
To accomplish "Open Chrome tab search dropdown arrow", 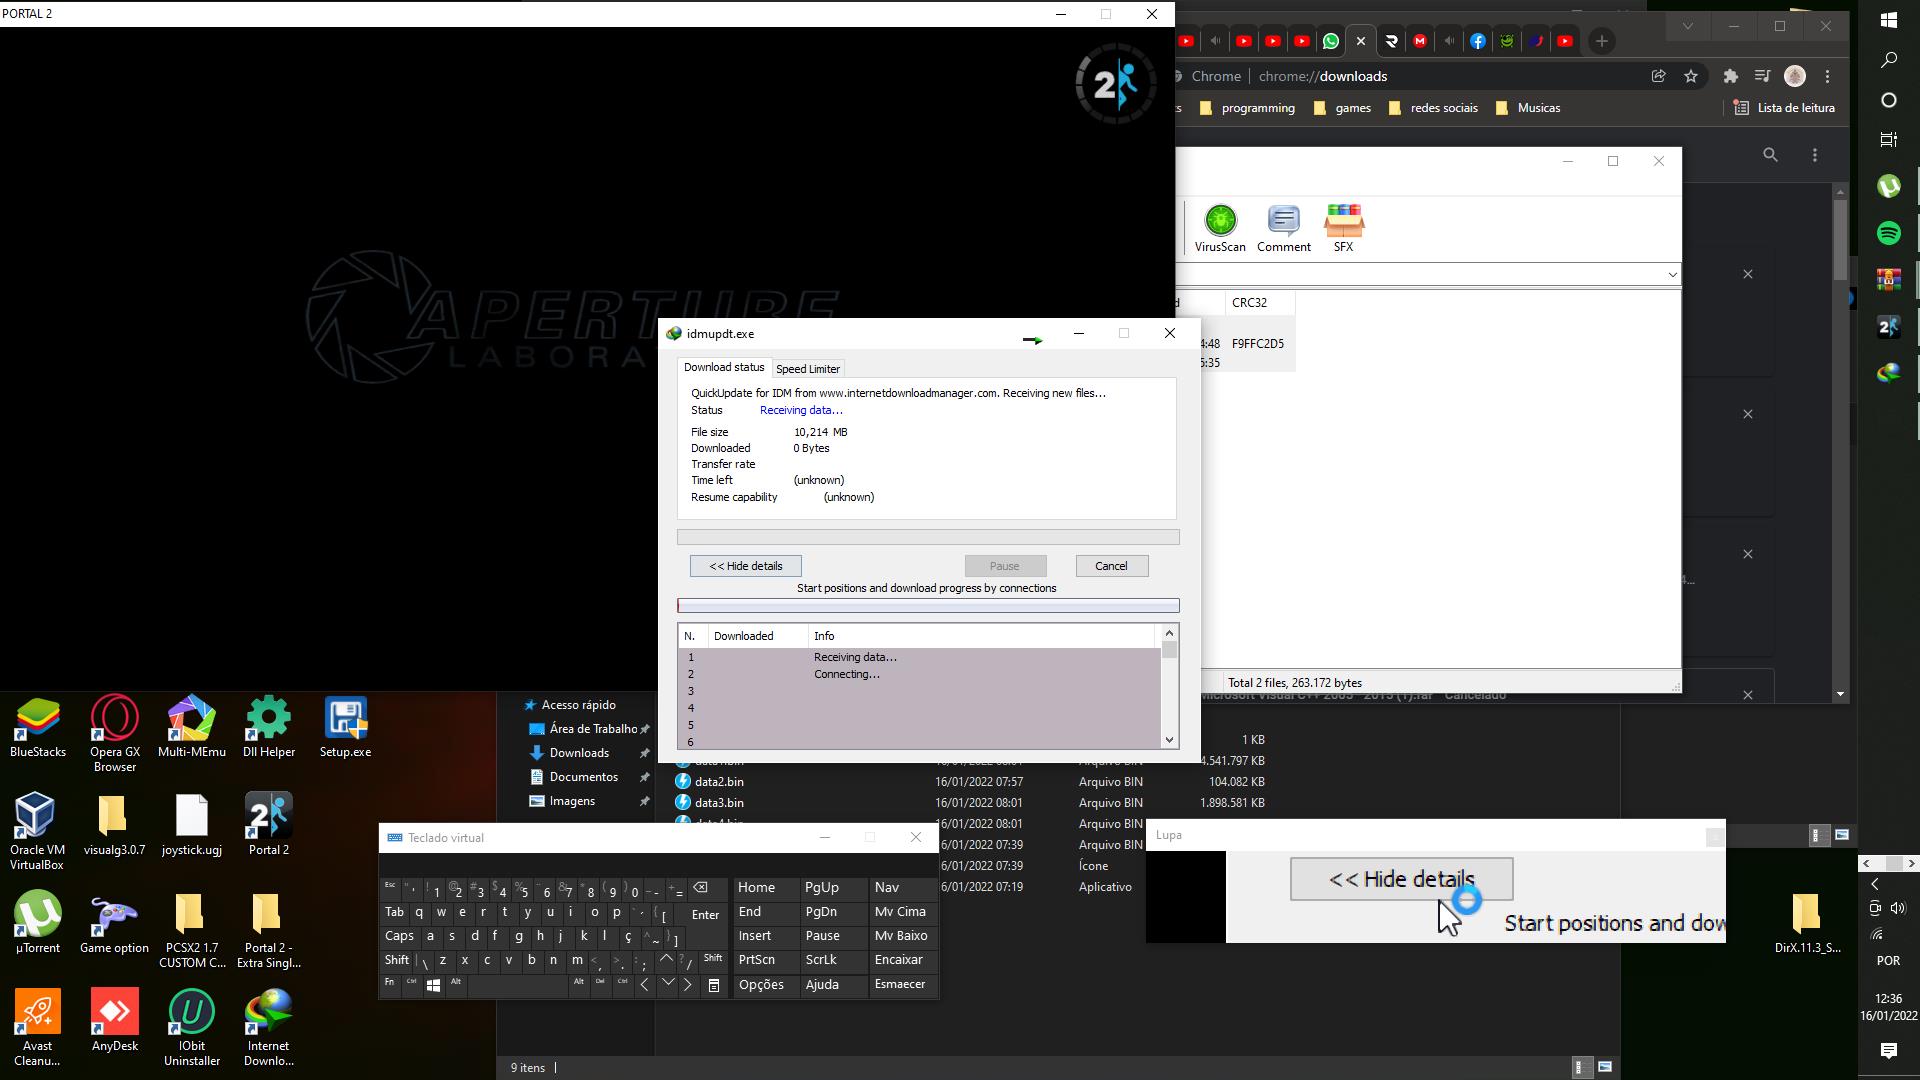I will (x=1687, y=27).
